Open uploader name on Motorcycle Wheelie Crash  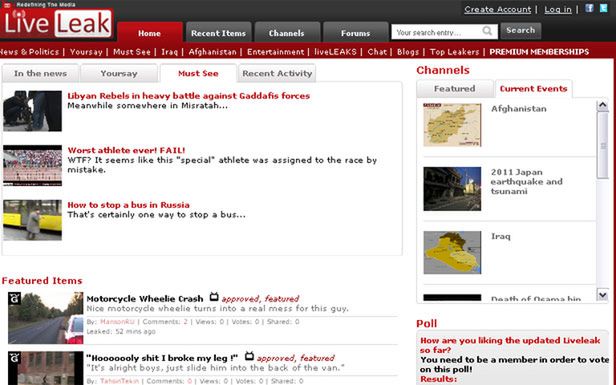[x=117, y=322]
